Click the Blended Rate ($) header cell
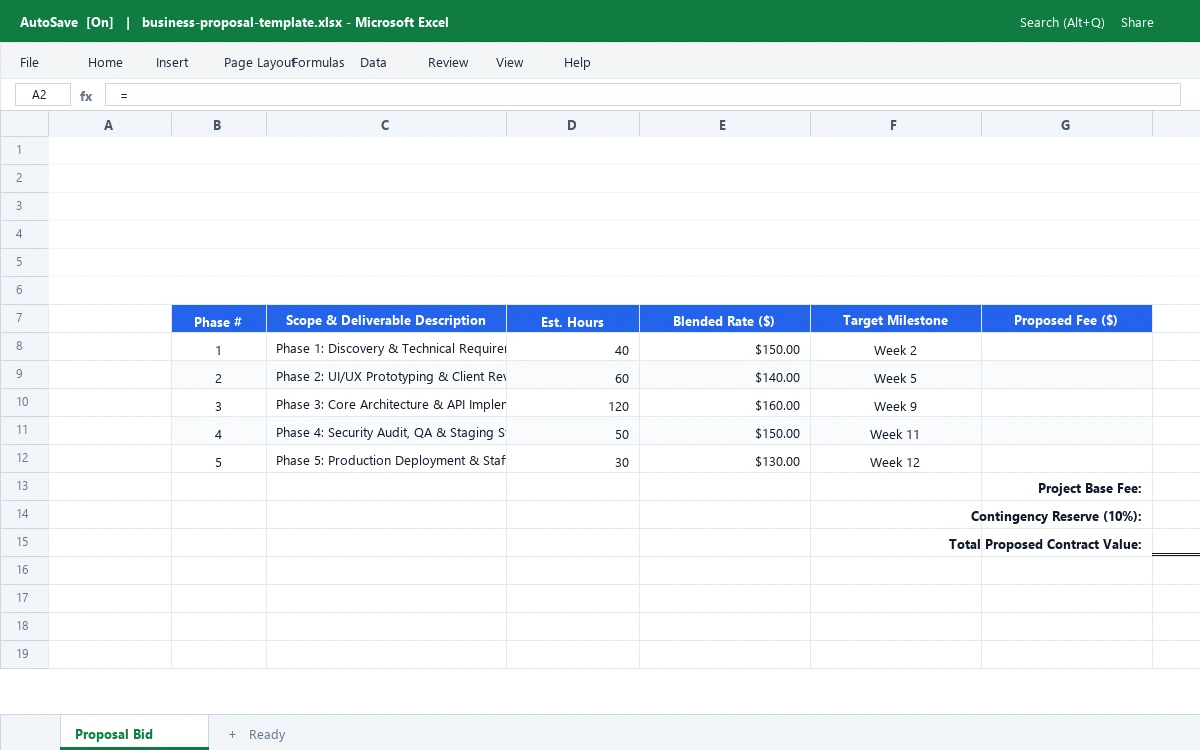This screenshot has height=750, width=1200. point(725,319)
